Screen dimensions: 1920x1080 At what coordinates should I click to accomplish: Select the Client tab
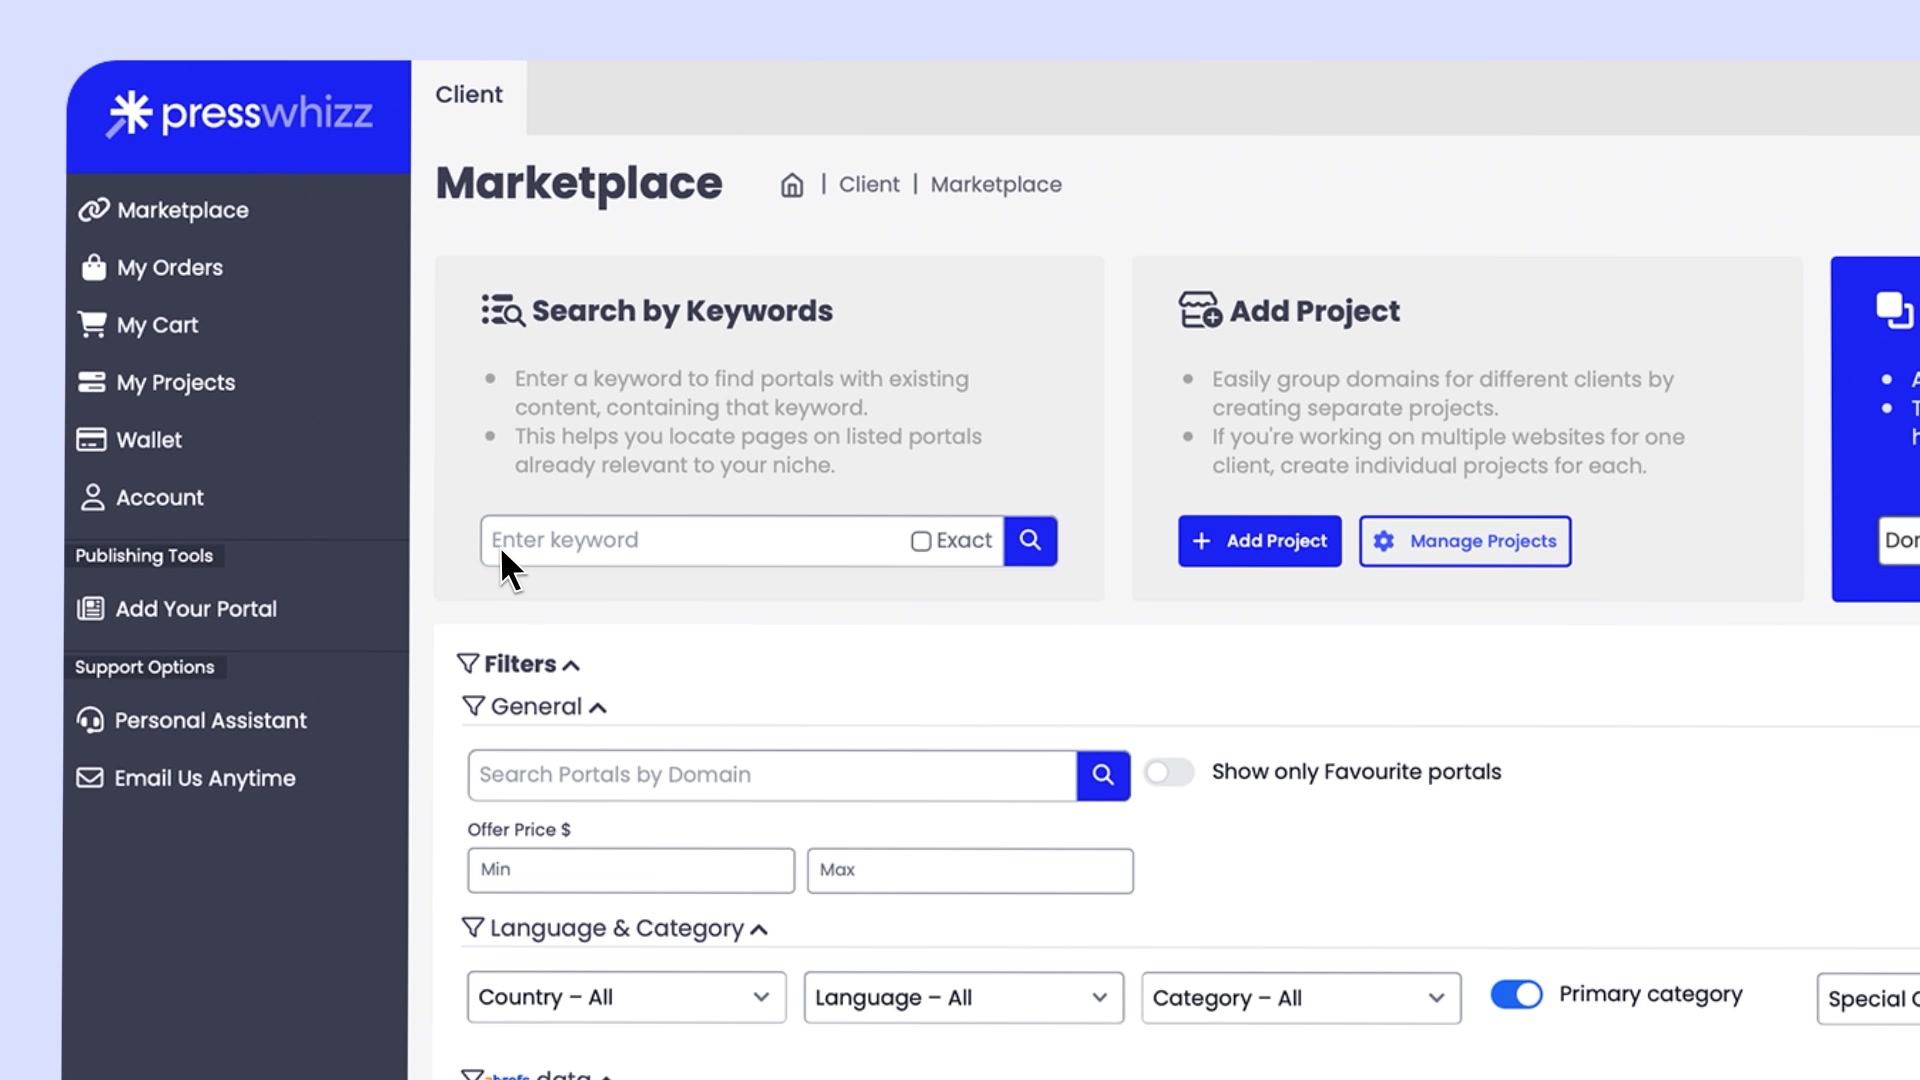(x=469, y=95)
